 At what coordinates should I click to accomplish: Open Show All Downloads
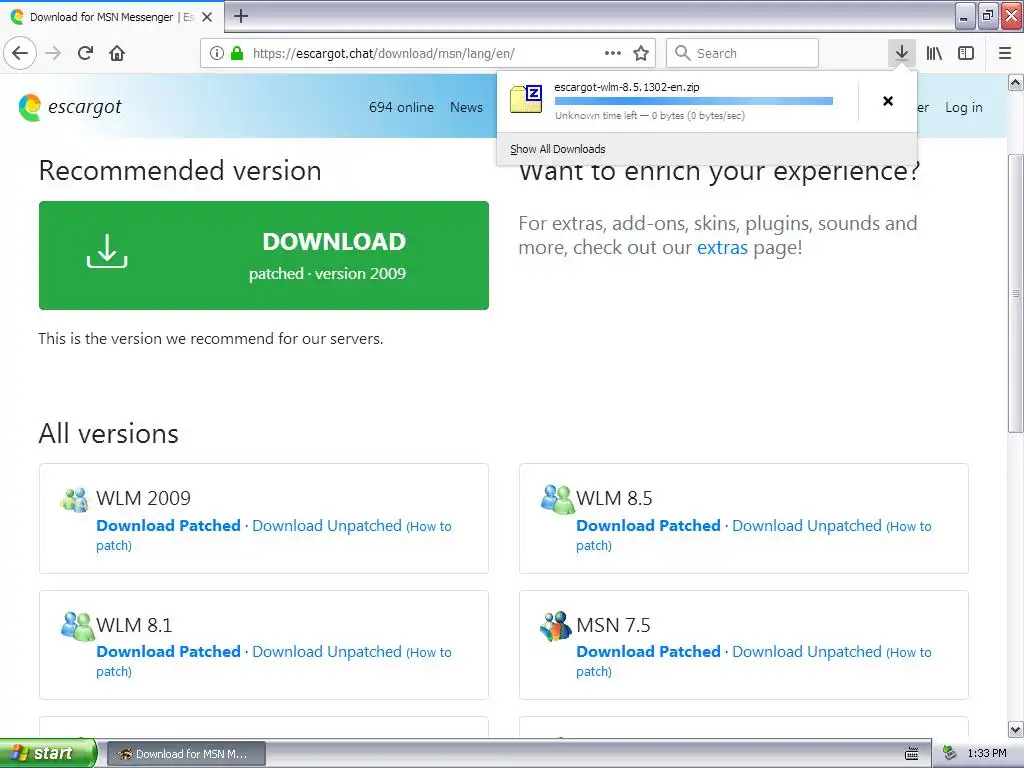pos(558,149)
